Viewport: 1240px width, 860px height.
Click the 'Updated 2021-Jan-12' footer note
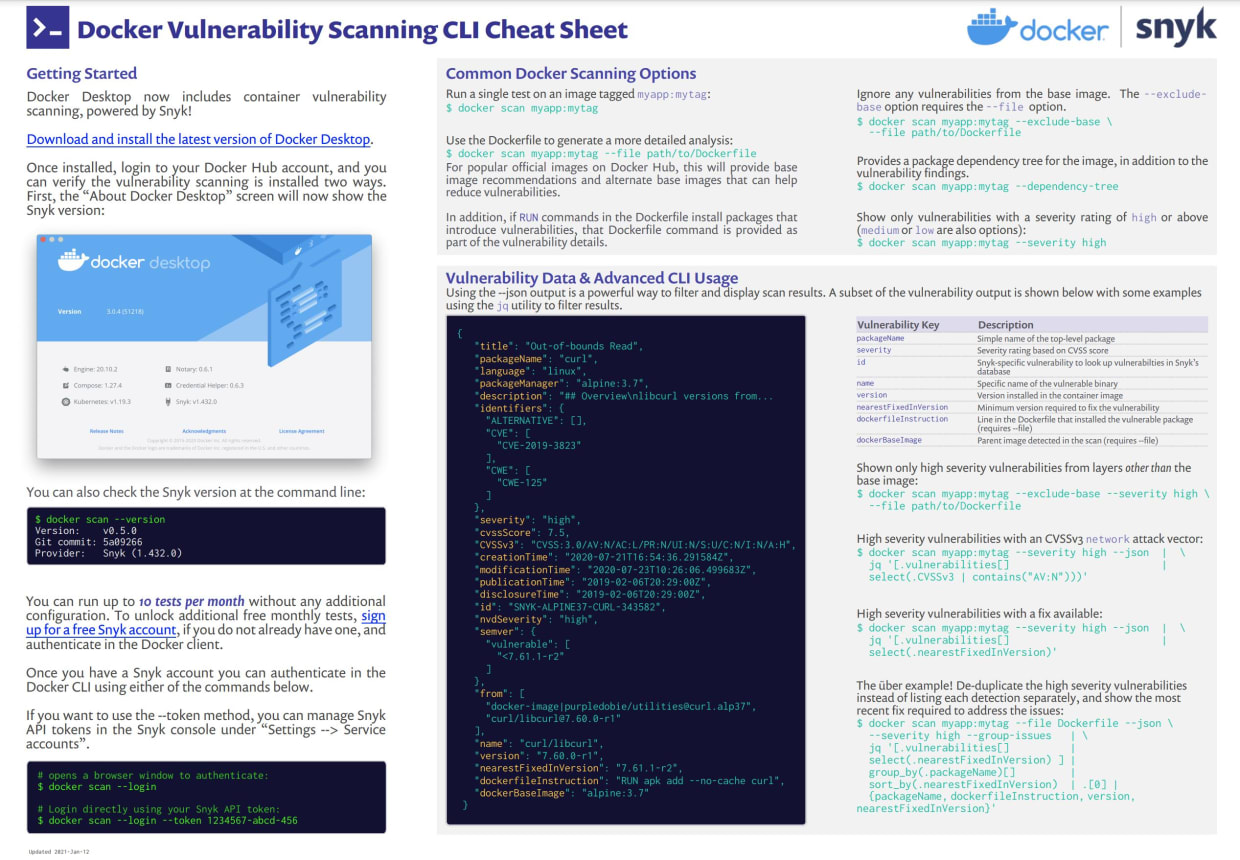pyautogui.click(x=61, y=852)
